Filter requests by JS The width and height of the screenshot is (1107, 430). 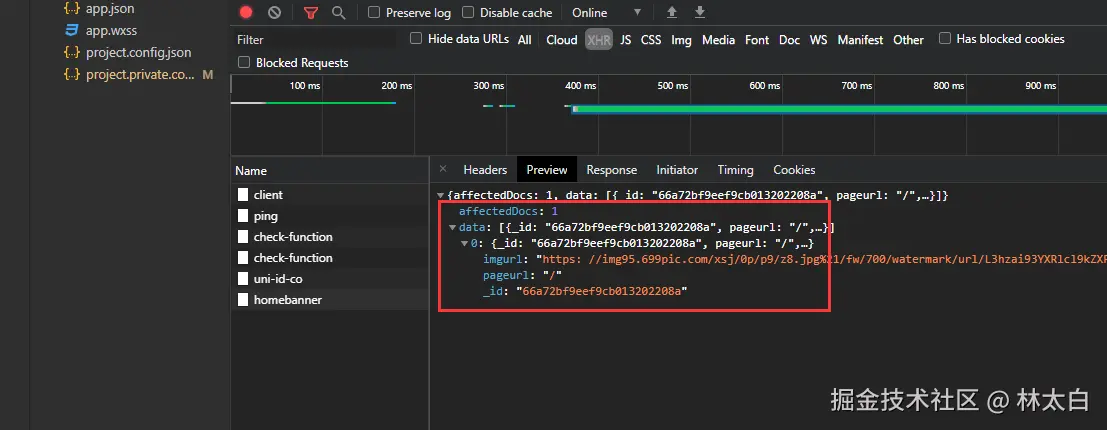click(x=626, y=40)
